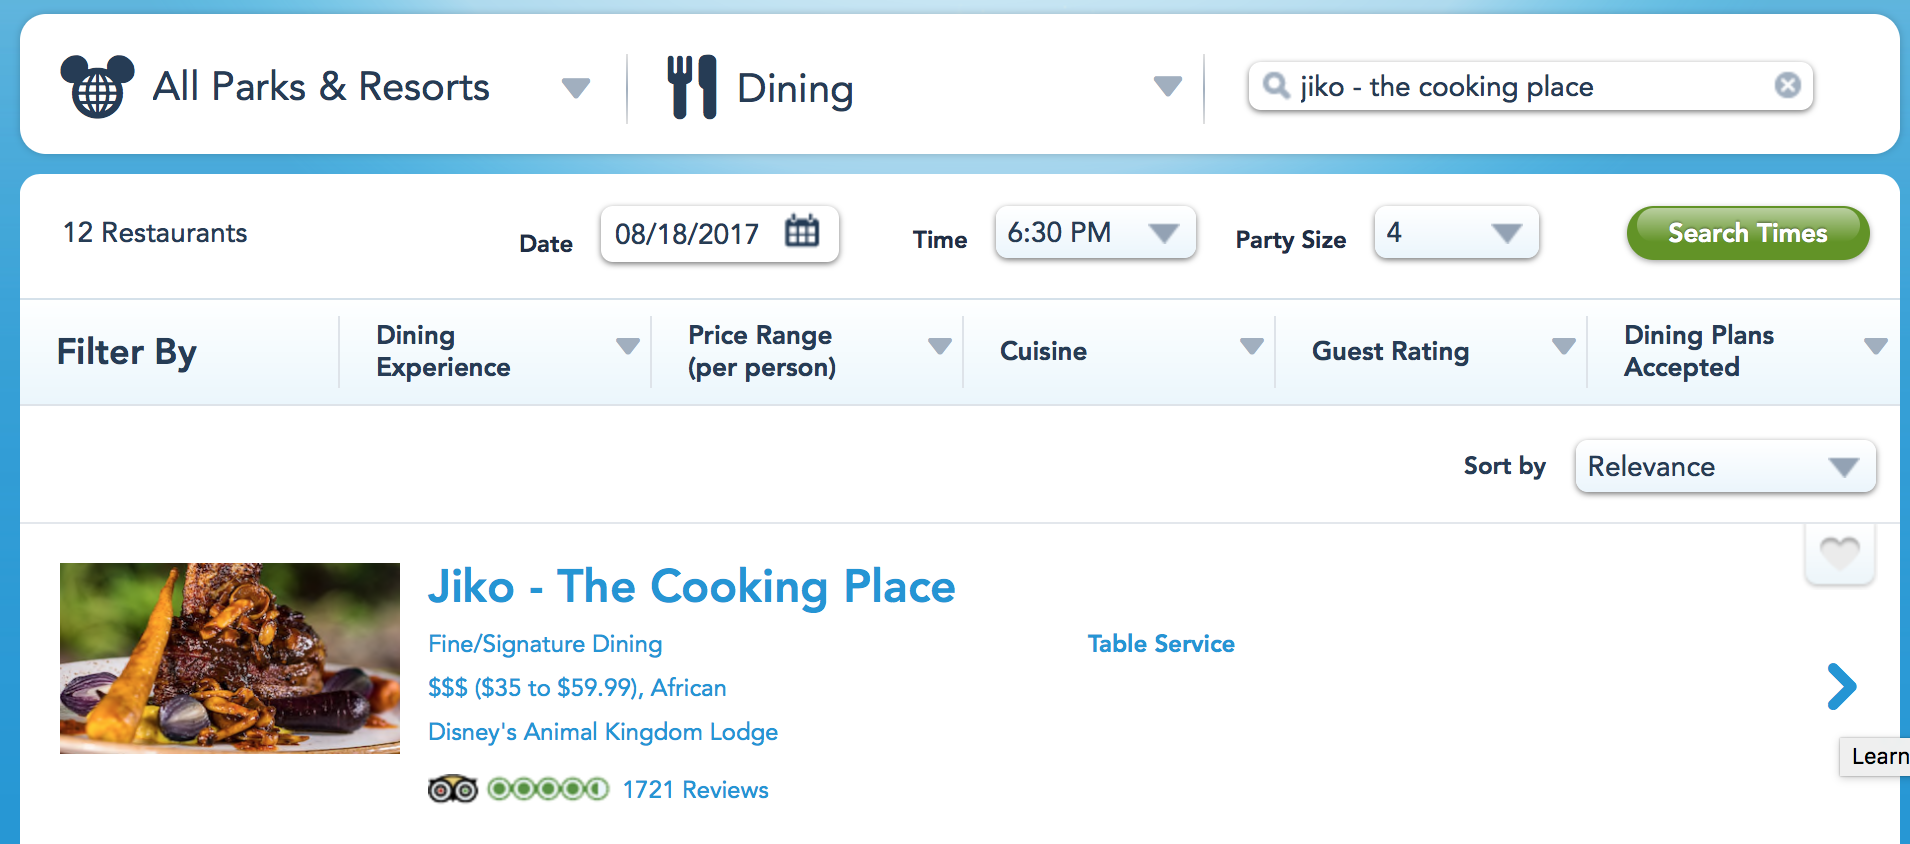The height and width of the screenshot is (844, 1910).
Task: Open the Party Size dropdown
Action: click(x=1456, y=233)
